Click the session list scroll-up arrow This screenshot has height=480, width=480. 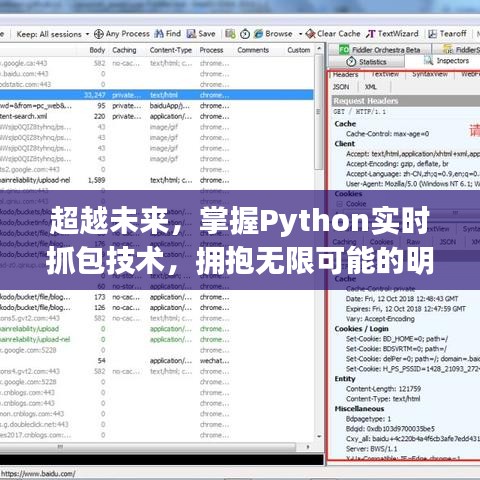(x=319, y=49)
